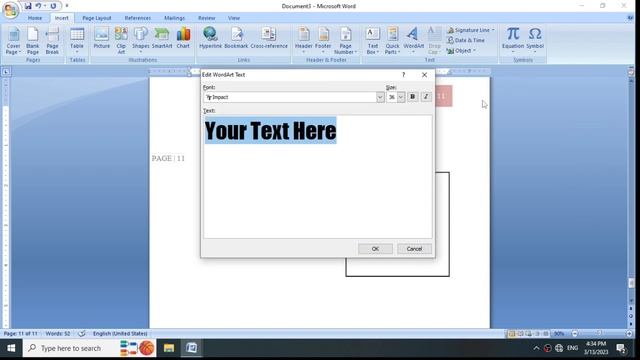The image size is (640, 360).
Task: Open help in WordArt dialog
Action: pos(404,75)
